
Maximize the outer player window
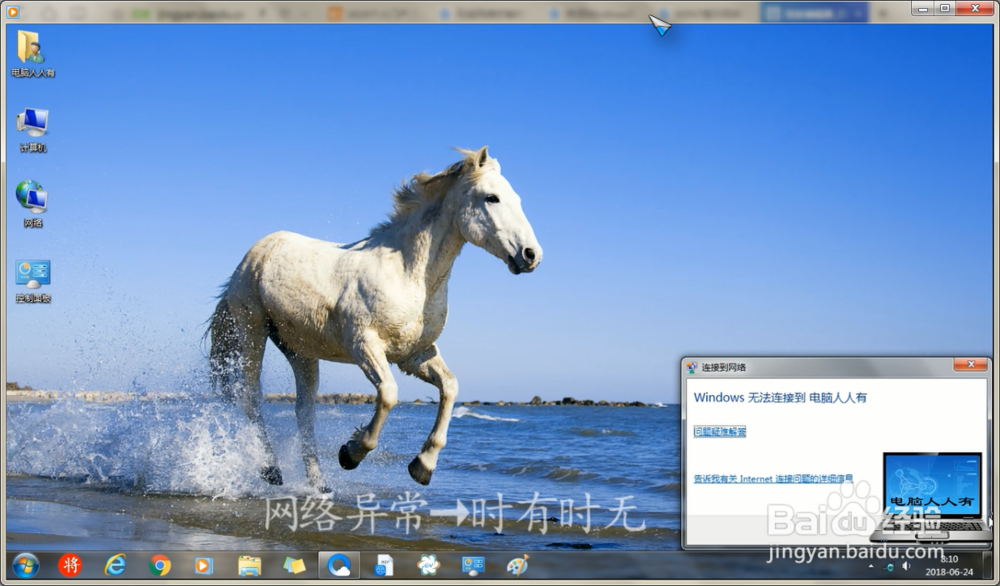click(945, 8)
